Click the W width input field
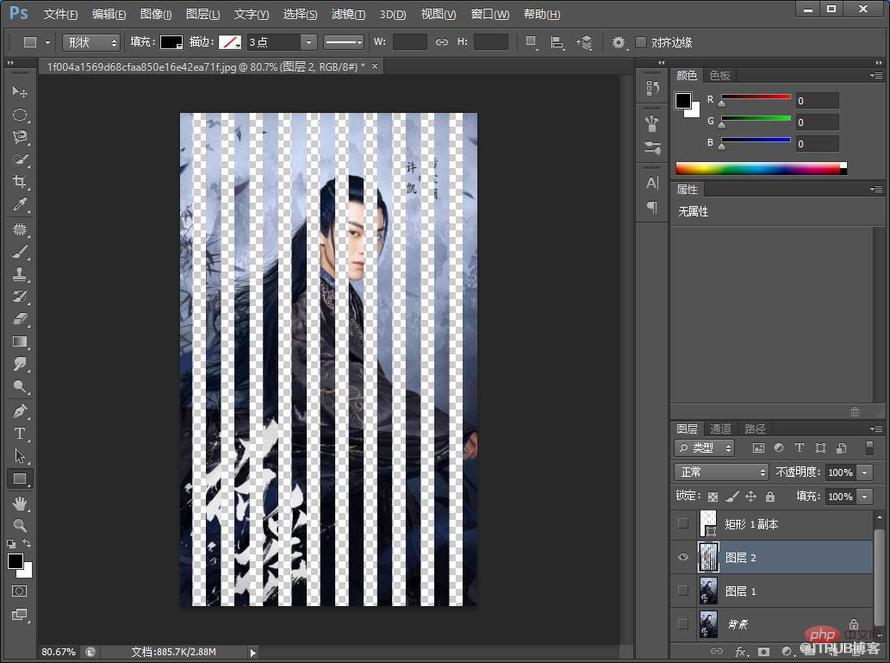 [x=410, y=42]
